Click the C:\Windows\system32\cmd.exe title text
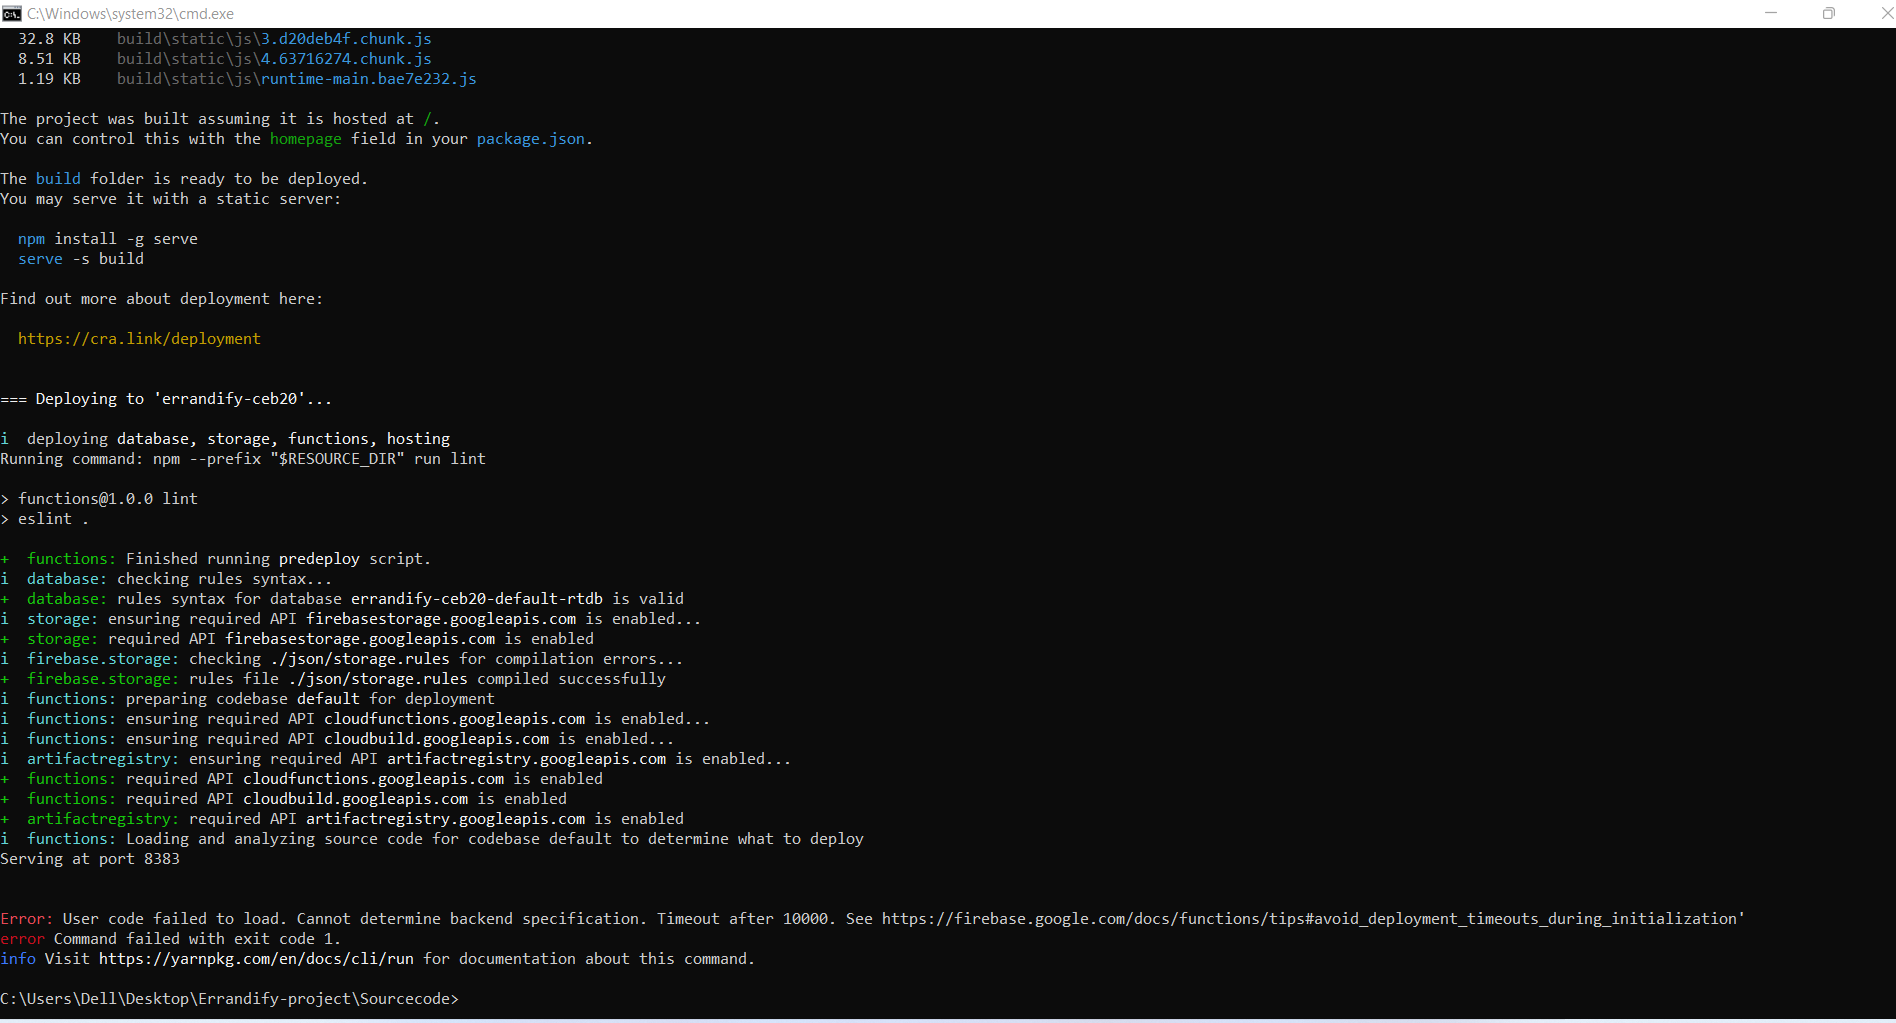 pyautogui.click(x=131, y=13)
